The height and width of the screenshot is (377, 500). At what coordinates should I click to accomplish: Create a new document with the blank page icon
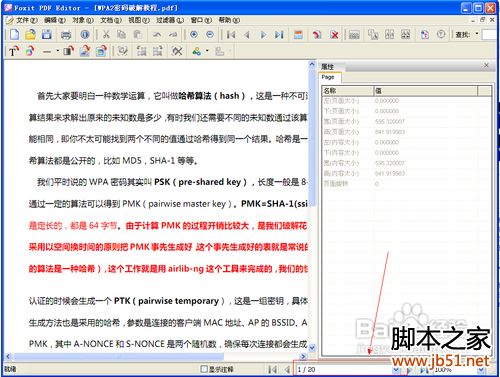click(x=14, y=35)
